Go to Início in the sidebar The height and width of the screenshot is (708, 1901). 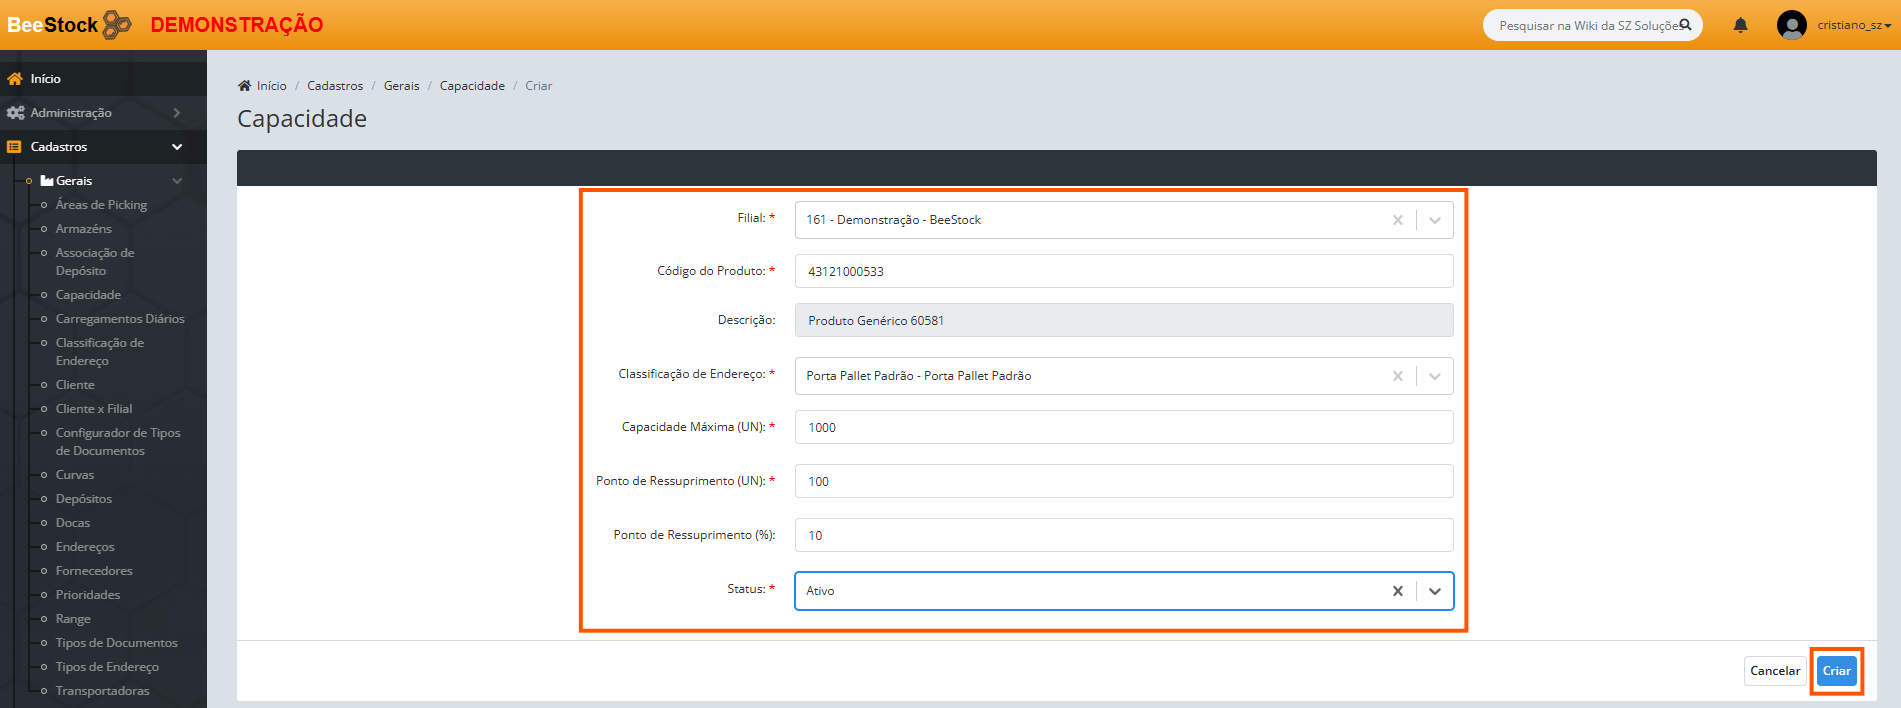(45, 79)
